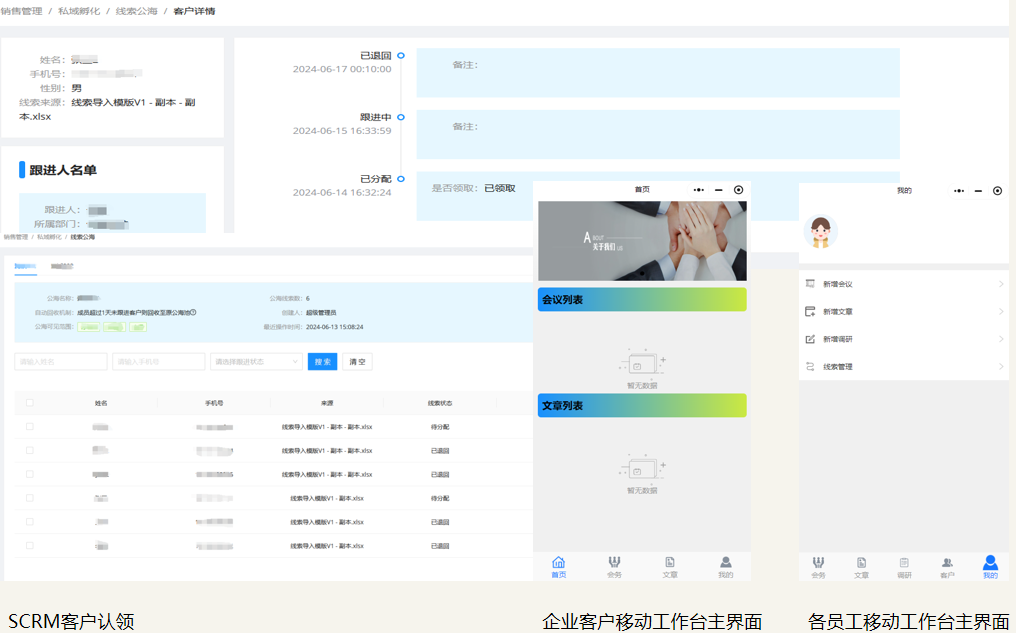Click the 清空 clear button
1016x633 pixels.
point(357,362)
